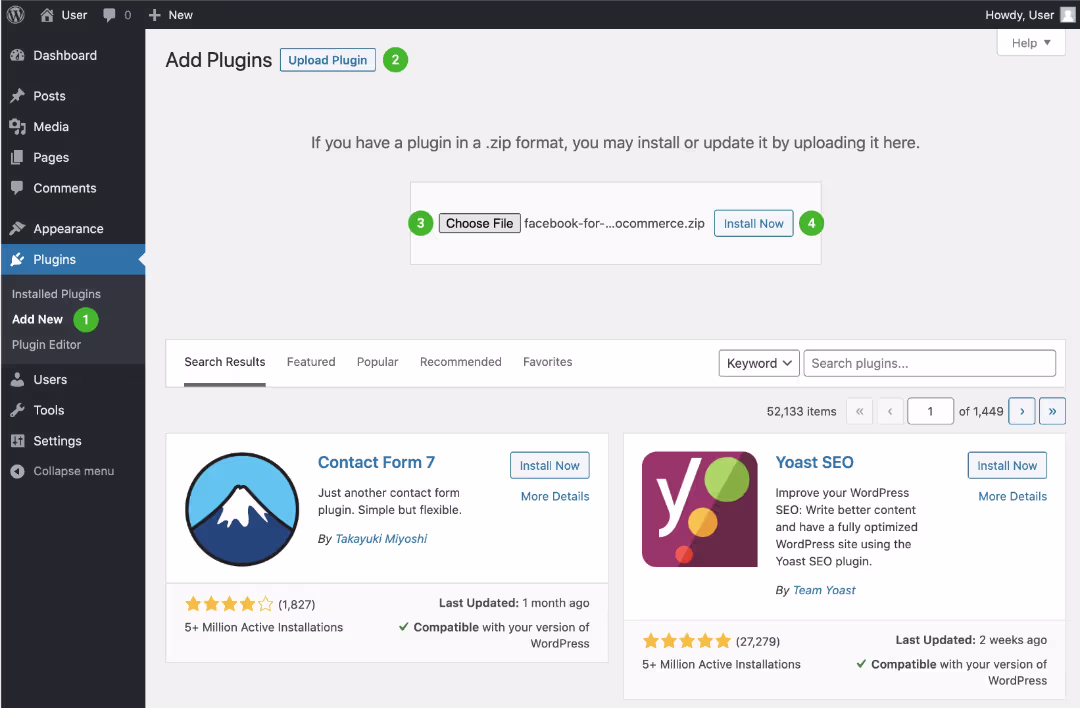The image size is (1080, 708).
Task: Install Contact Form 7 plugin
Action: [x=550, y=466]
